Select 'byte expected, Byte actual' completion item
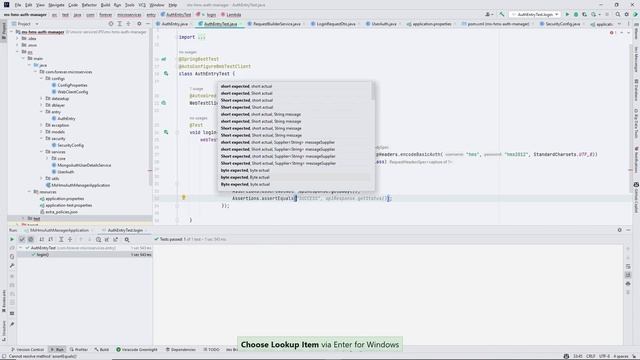The height and width of the screenshot is (360, 640). (x=295, y=177)
